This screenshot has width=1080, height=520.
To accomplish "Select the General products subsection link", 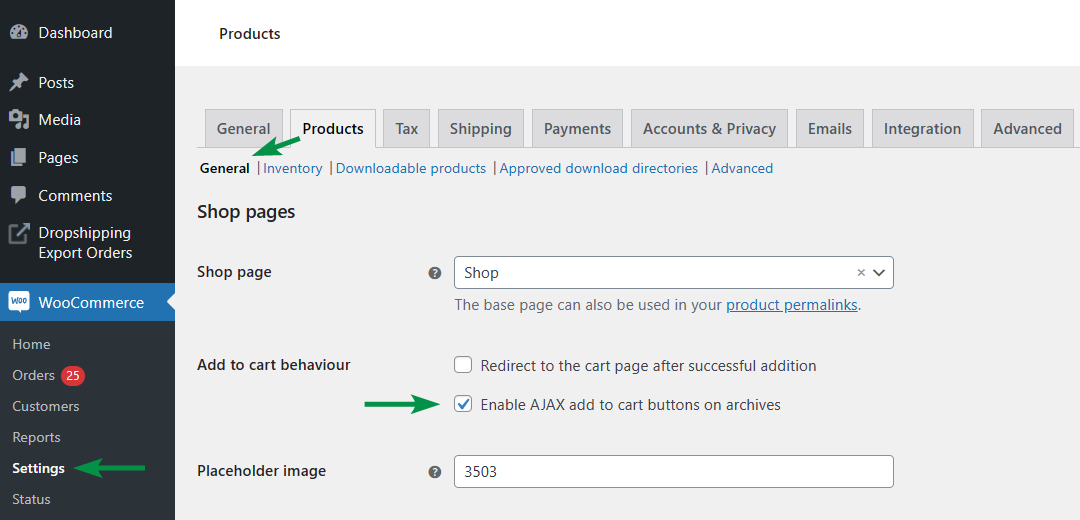I will 225,168.
